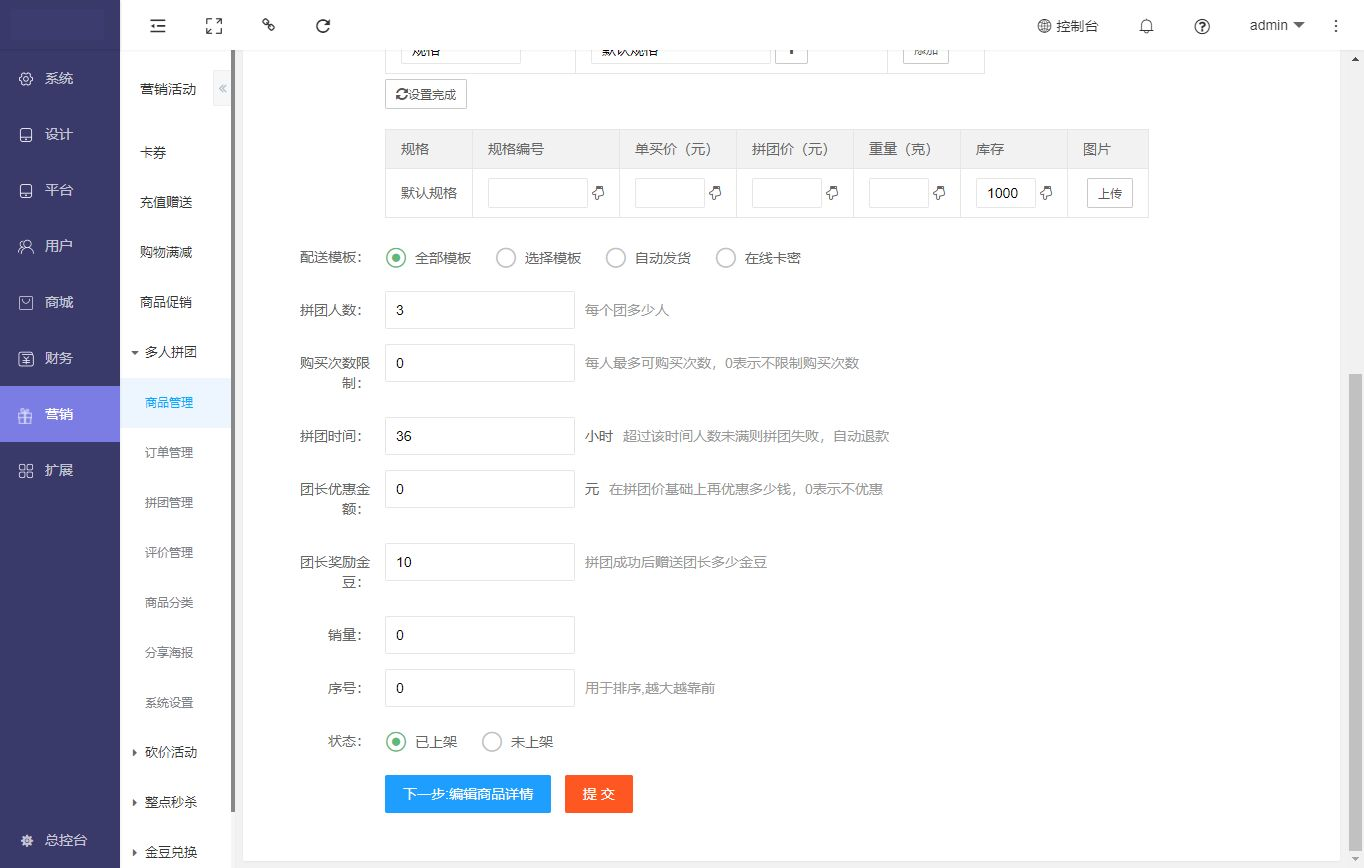This screenshot has width=1364, height=868.
Task: Go to 财务 in the main sidebar
Action: click(59, 358)
